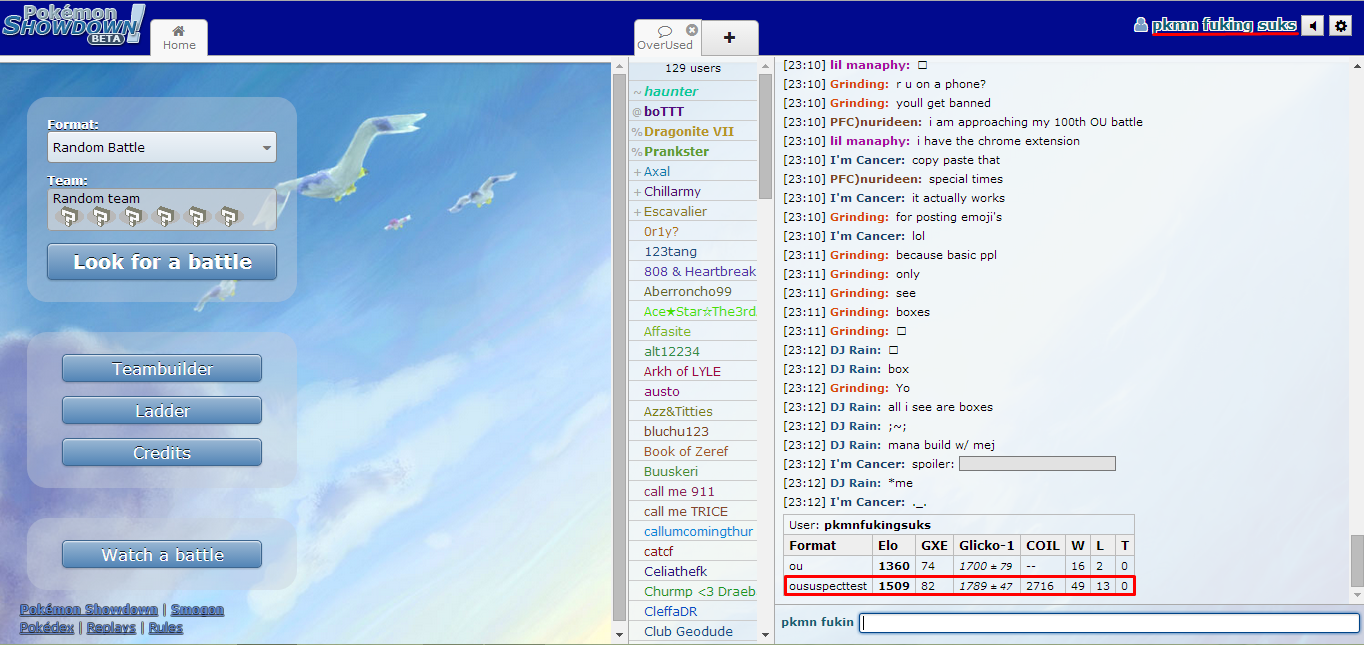The image size is (1364, 645).
Task: Select the first random team Pokémon icon
Action: [67, 216]
